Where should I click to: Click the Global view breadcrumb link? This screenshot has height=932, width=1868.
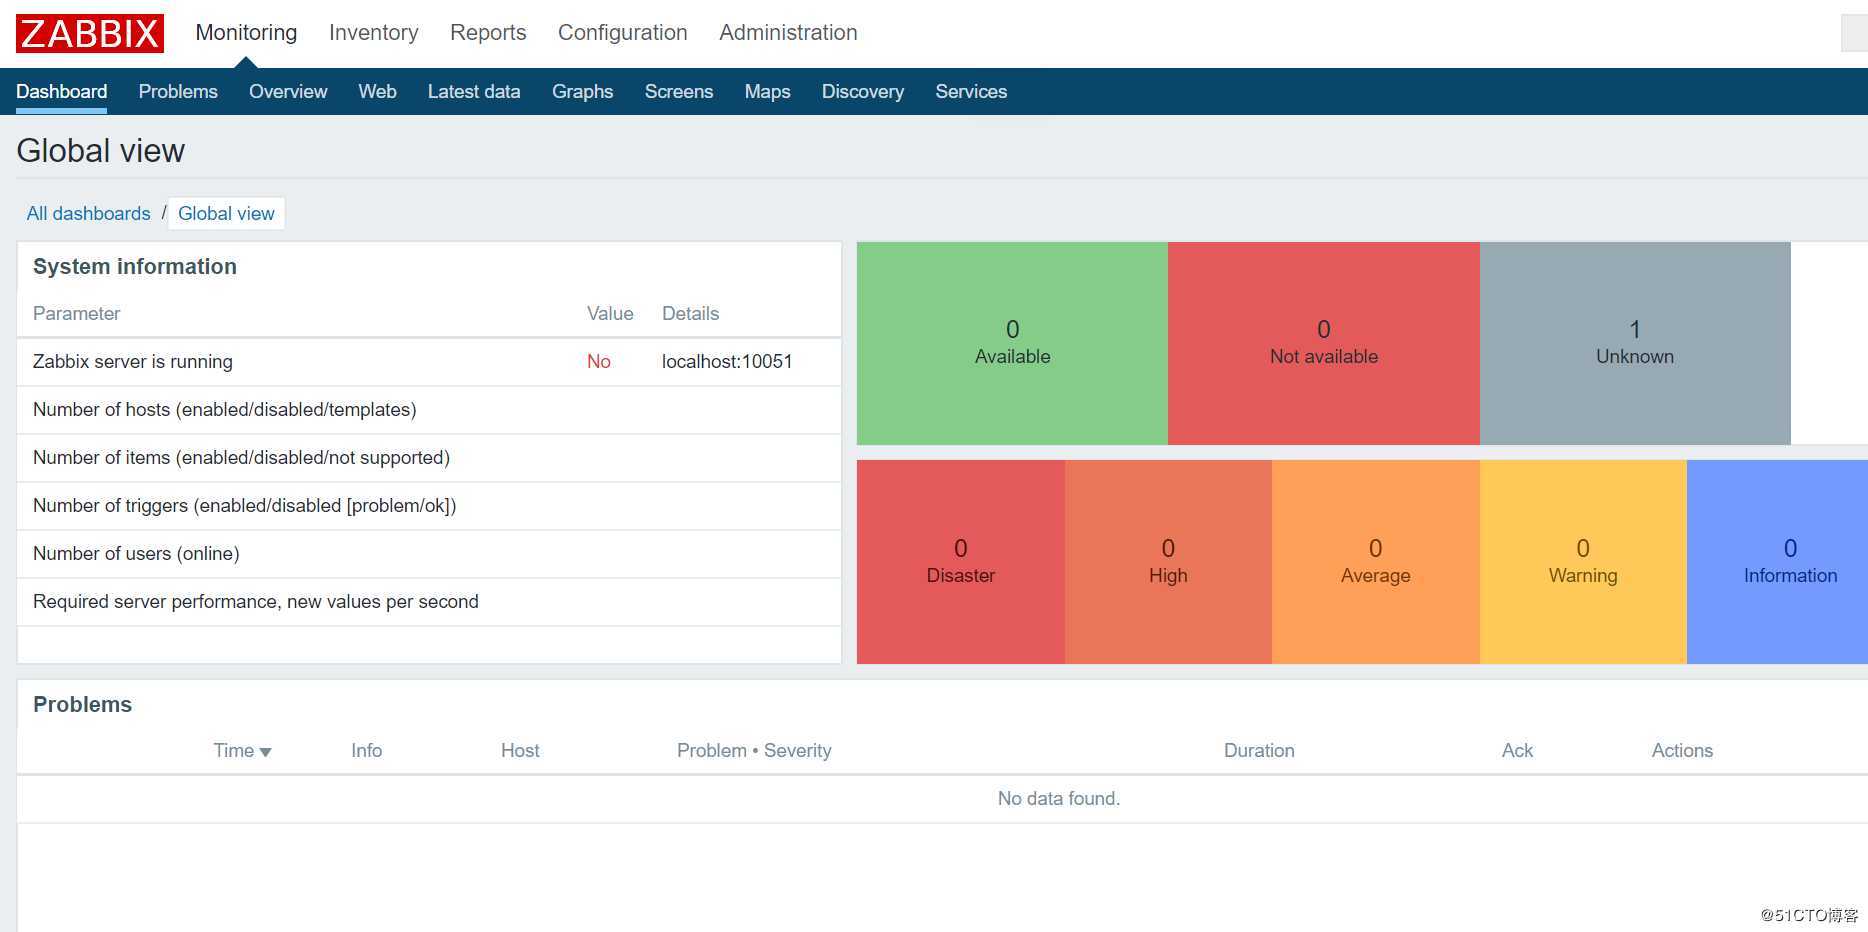226,213
